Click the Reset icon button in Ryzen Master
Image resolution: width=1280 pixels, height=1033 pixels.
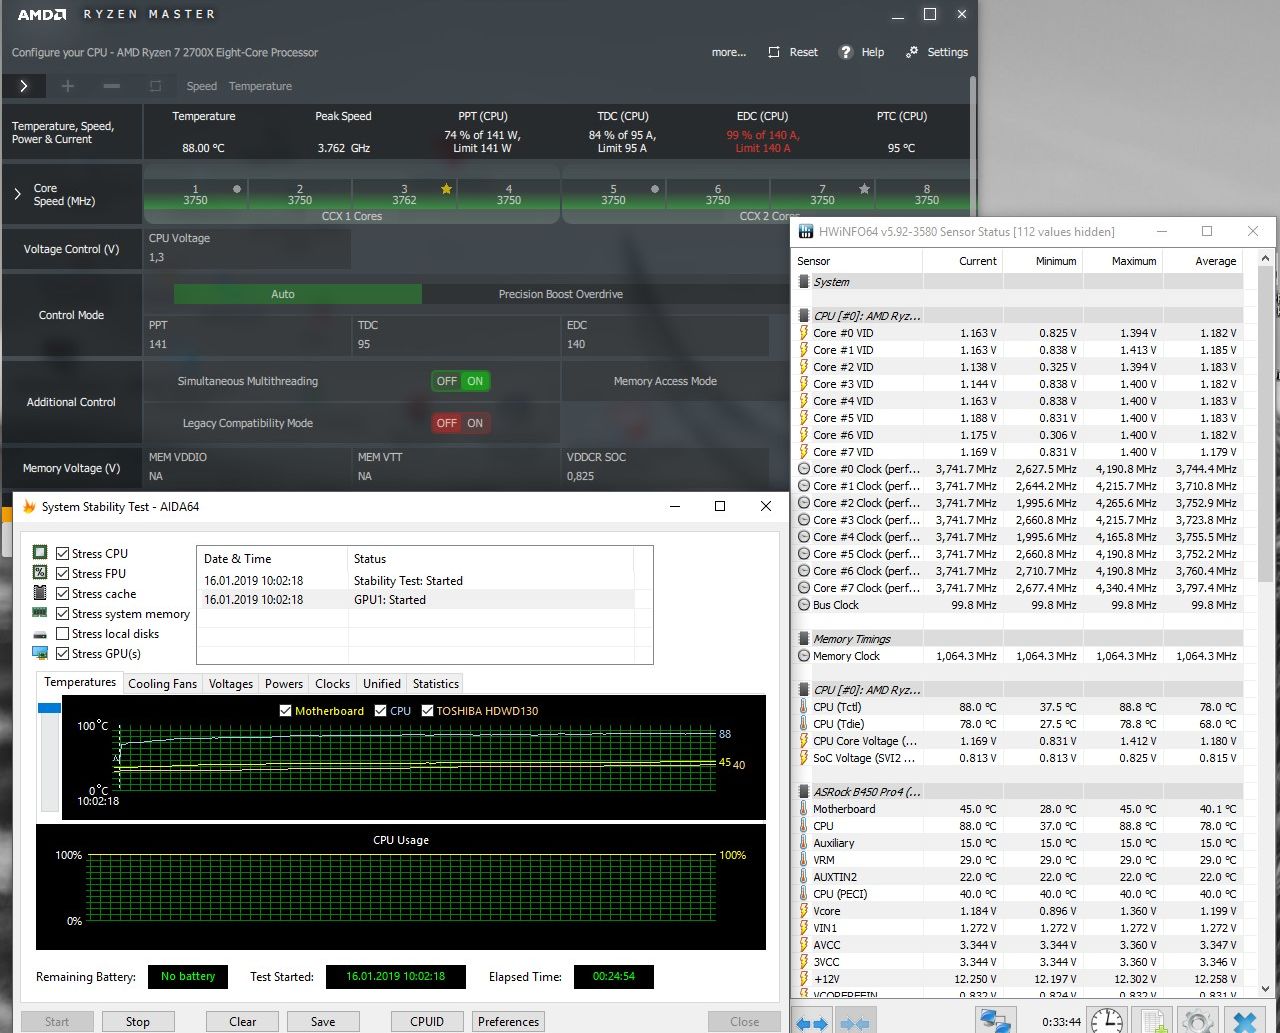793,52
